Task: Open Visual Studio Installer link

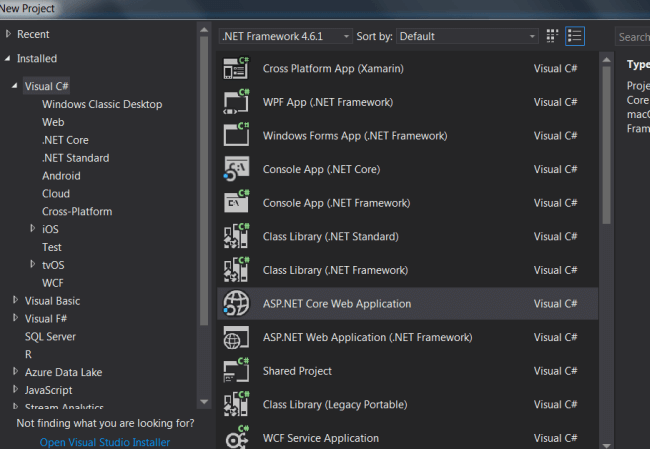Action: pyautogui.click(x=105, y=442)
